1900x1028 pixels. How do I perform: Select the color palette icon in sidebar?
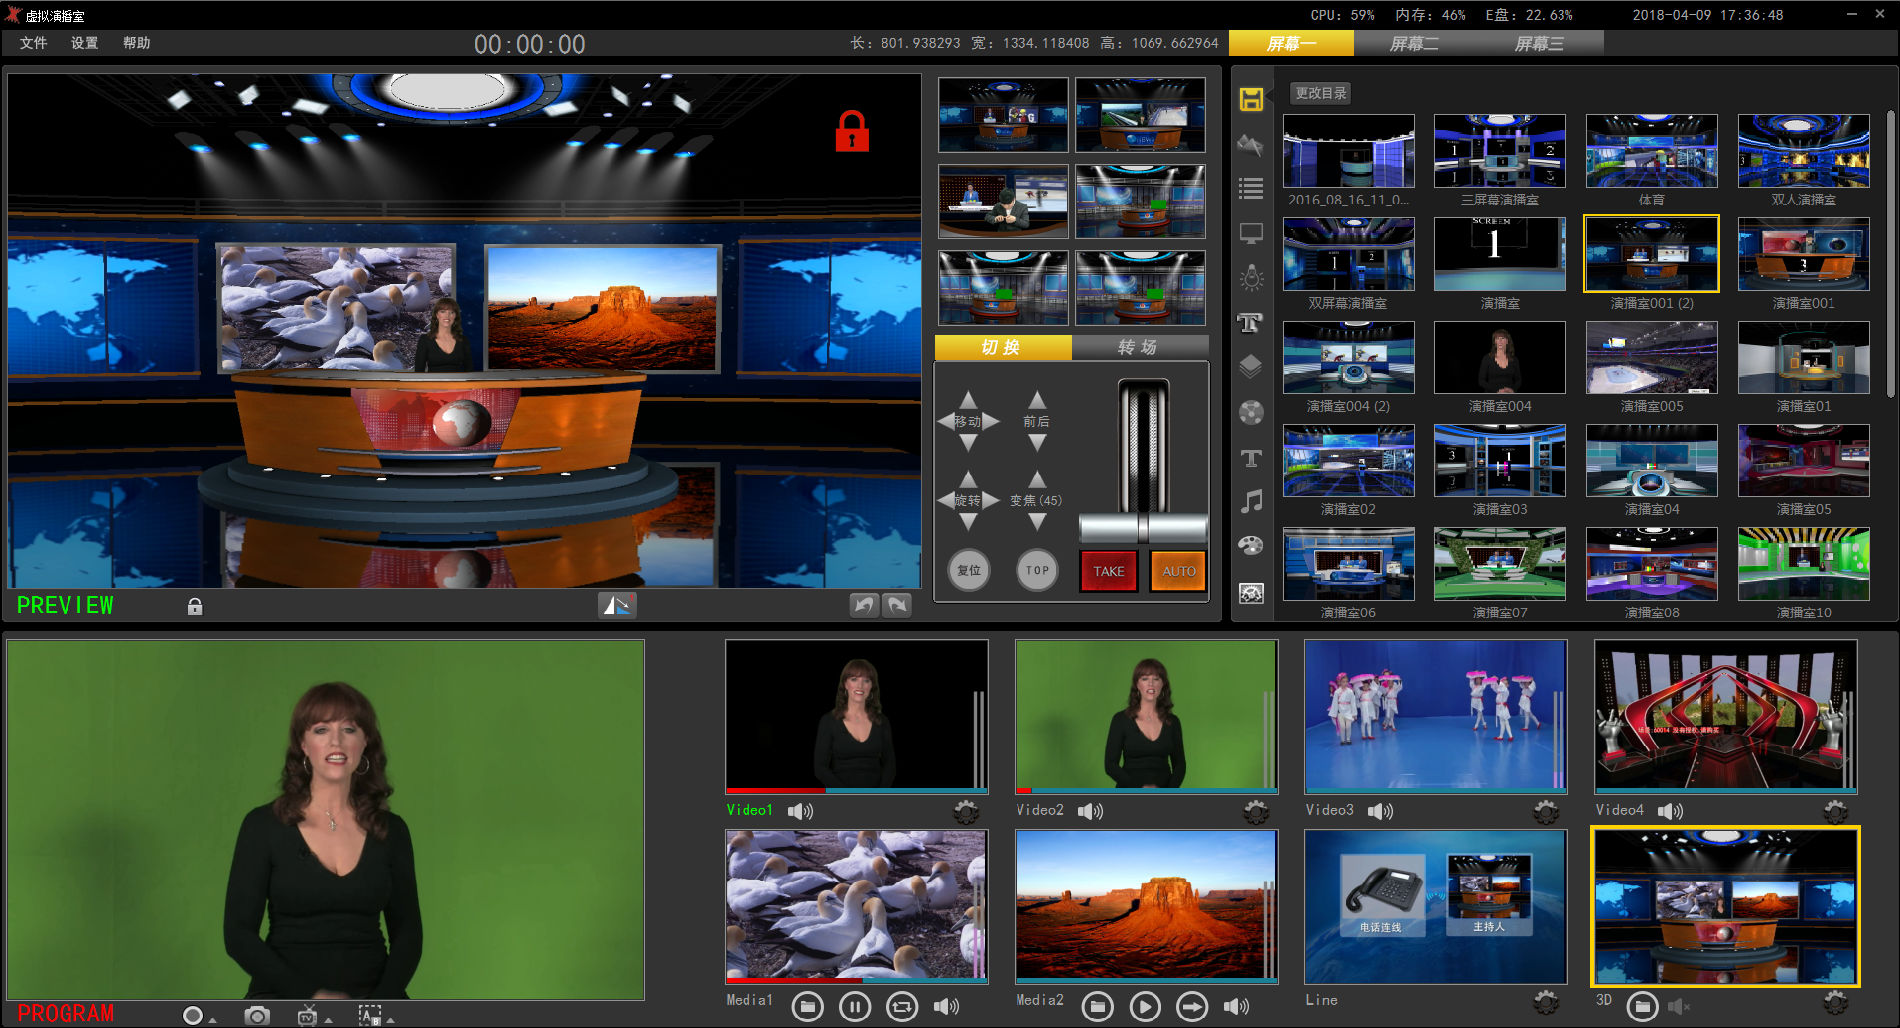(x=1251, y=546)
